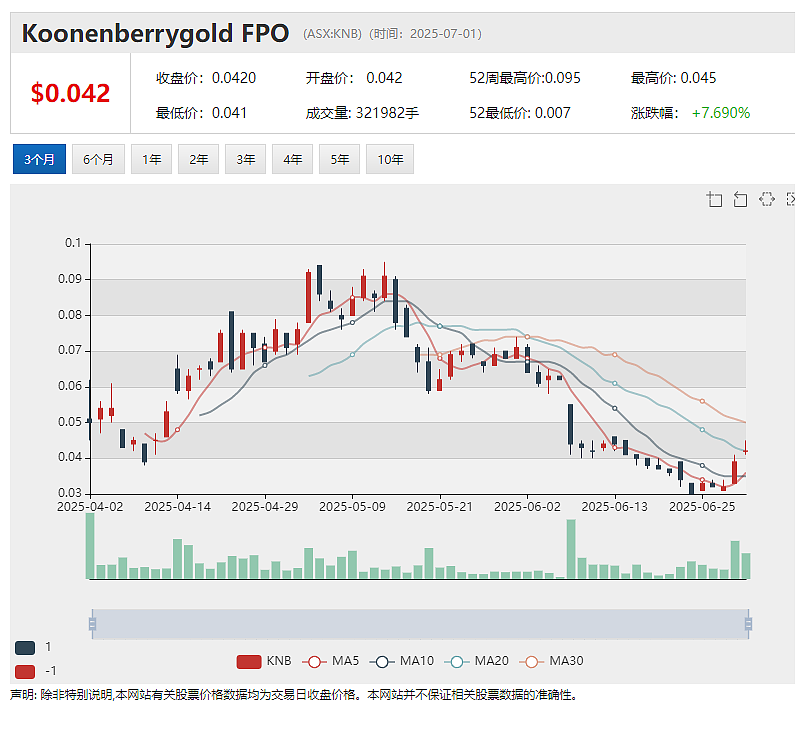
Task: Click the tallest volume bar at 2025-04-02
Action: click(x=90, y=546)
